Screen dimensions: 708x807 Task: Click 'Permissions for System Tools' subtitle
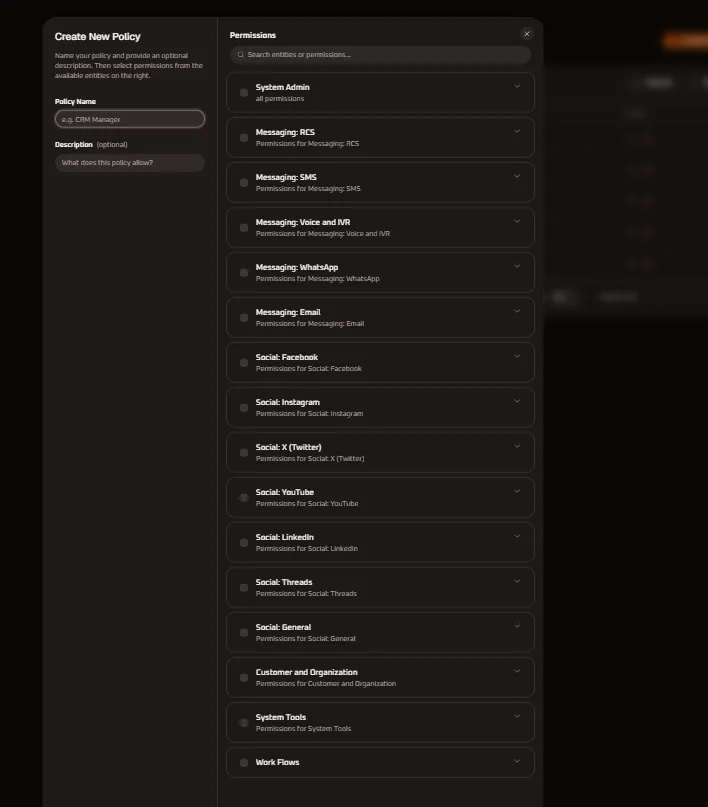coord(303,729)
